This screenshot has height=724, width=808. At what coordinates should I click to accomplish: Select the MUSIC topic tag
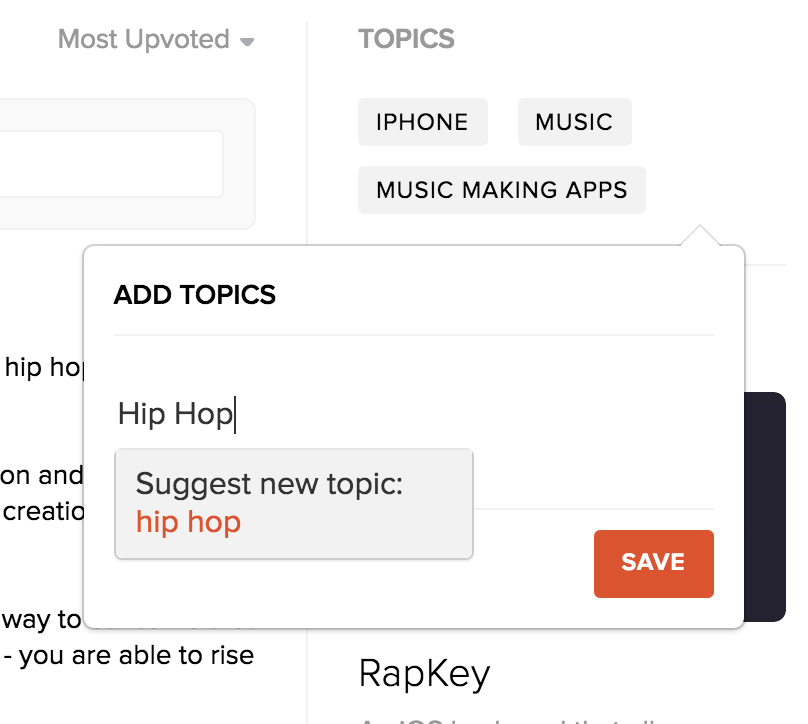tap(575, 122)
